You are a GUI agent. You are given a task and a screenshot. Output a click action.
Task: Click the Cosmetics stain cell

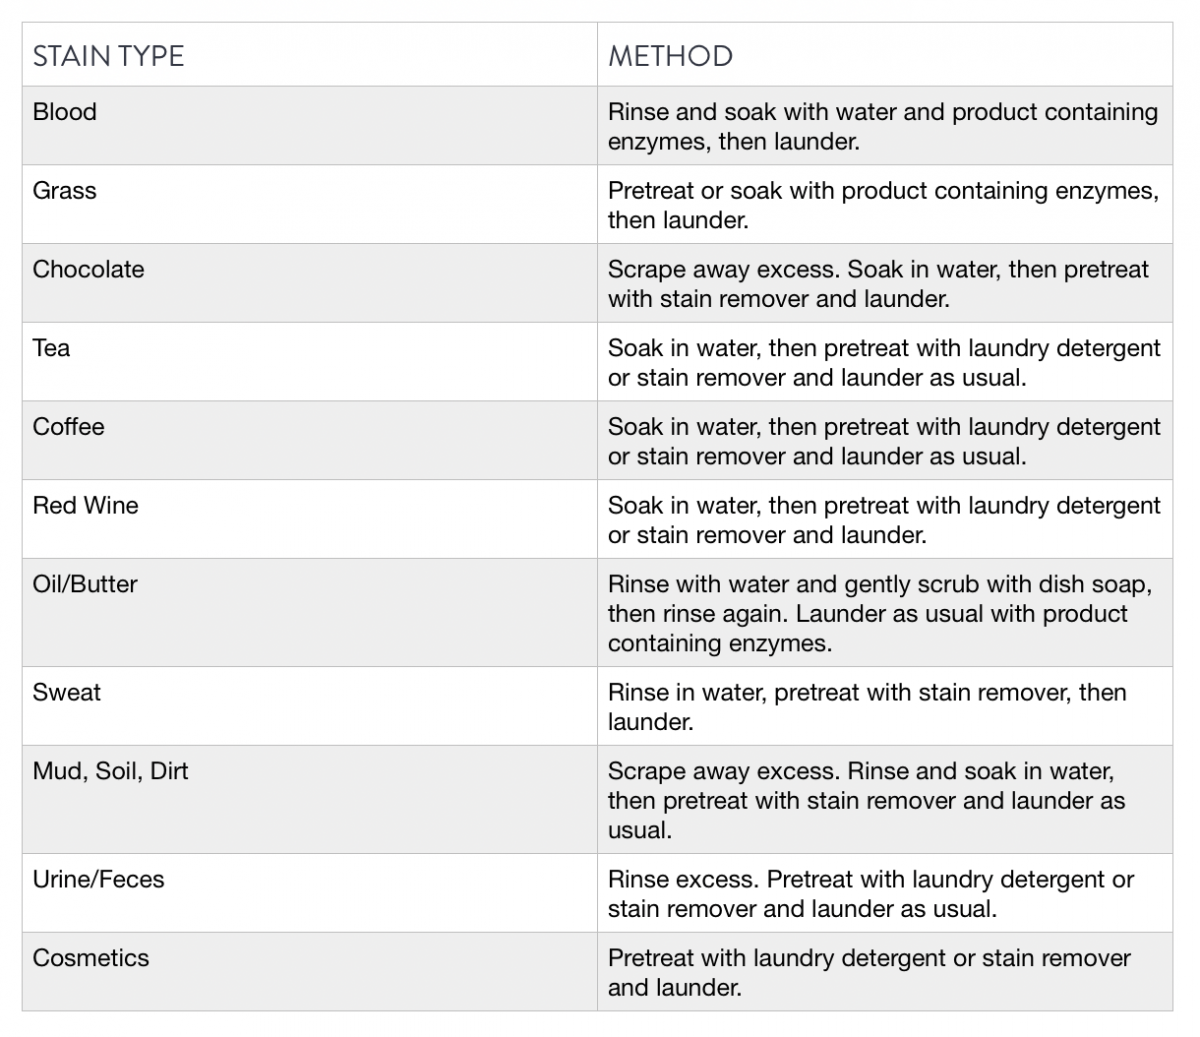pyautogui.click(x=90, y=959)
